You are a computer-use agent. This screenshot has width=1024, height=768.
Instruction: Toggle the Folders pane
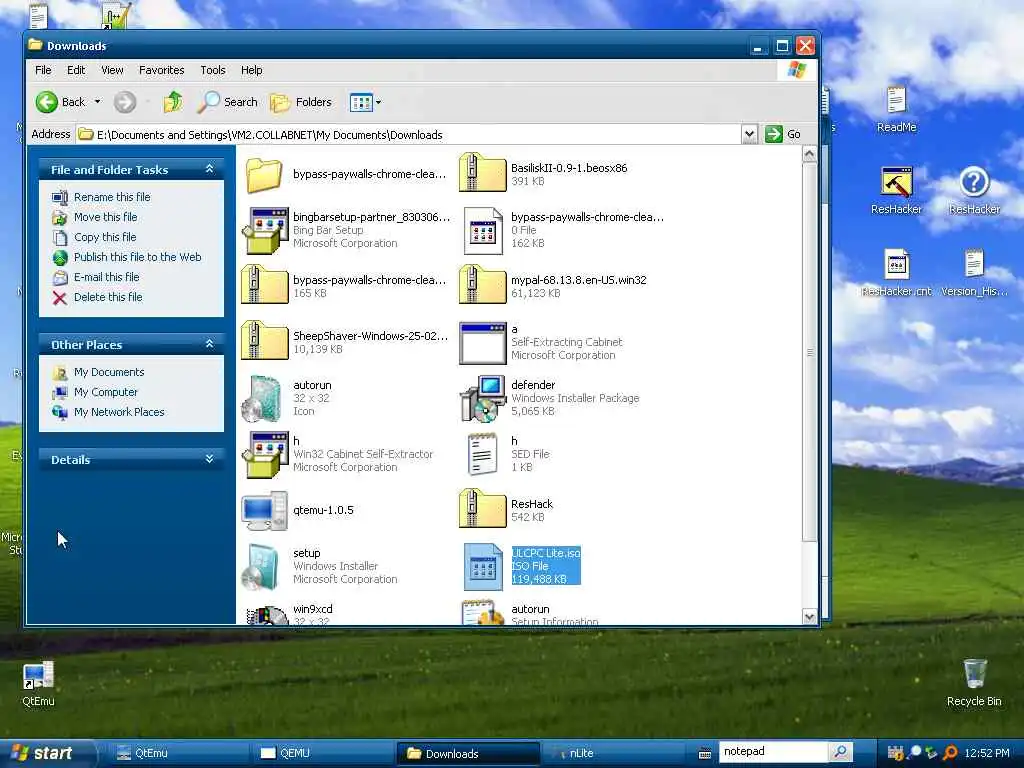[301, 102]
